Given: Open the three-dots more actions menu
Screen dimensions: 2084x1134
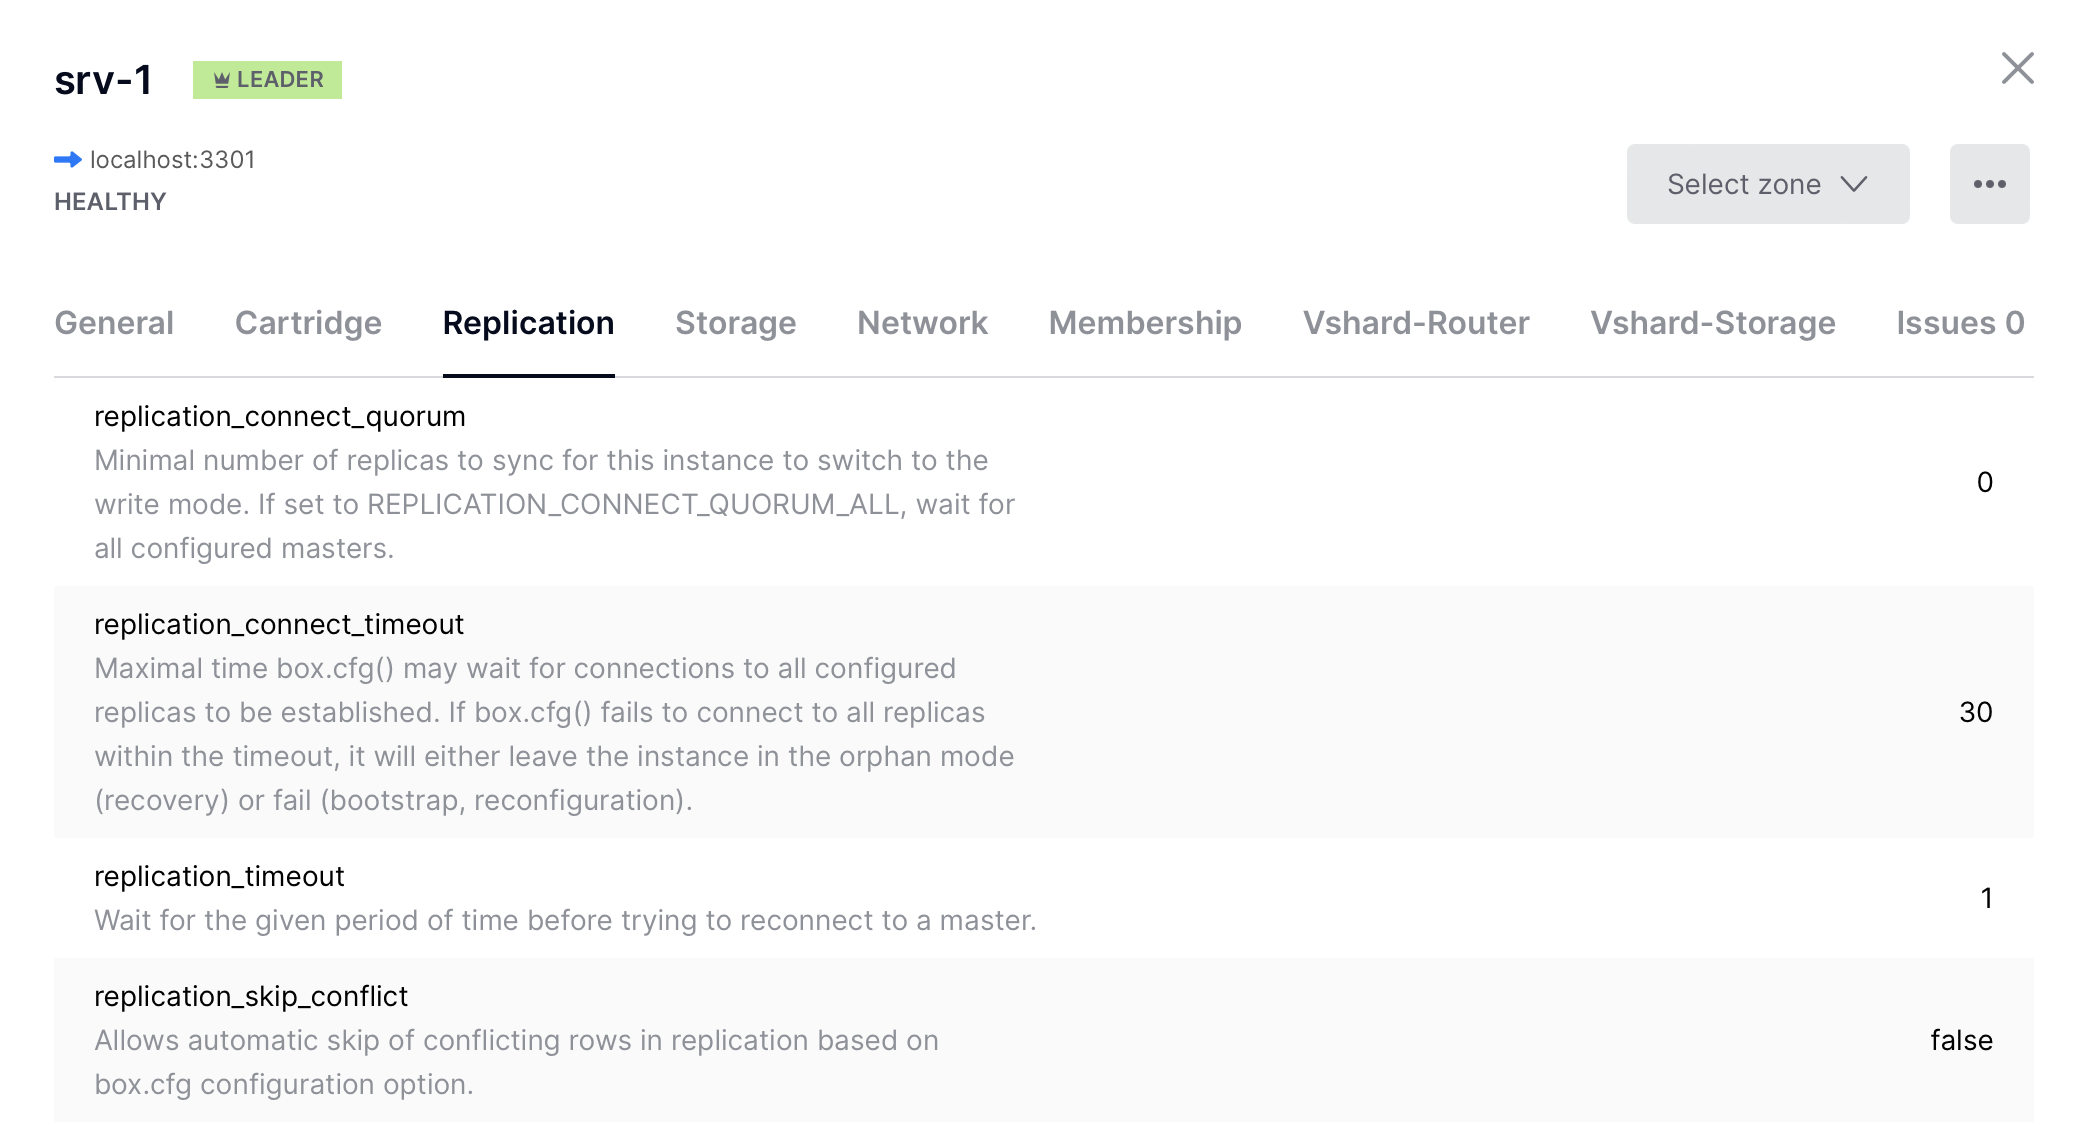Looking at the screenshot, I should click(1989, 184).
